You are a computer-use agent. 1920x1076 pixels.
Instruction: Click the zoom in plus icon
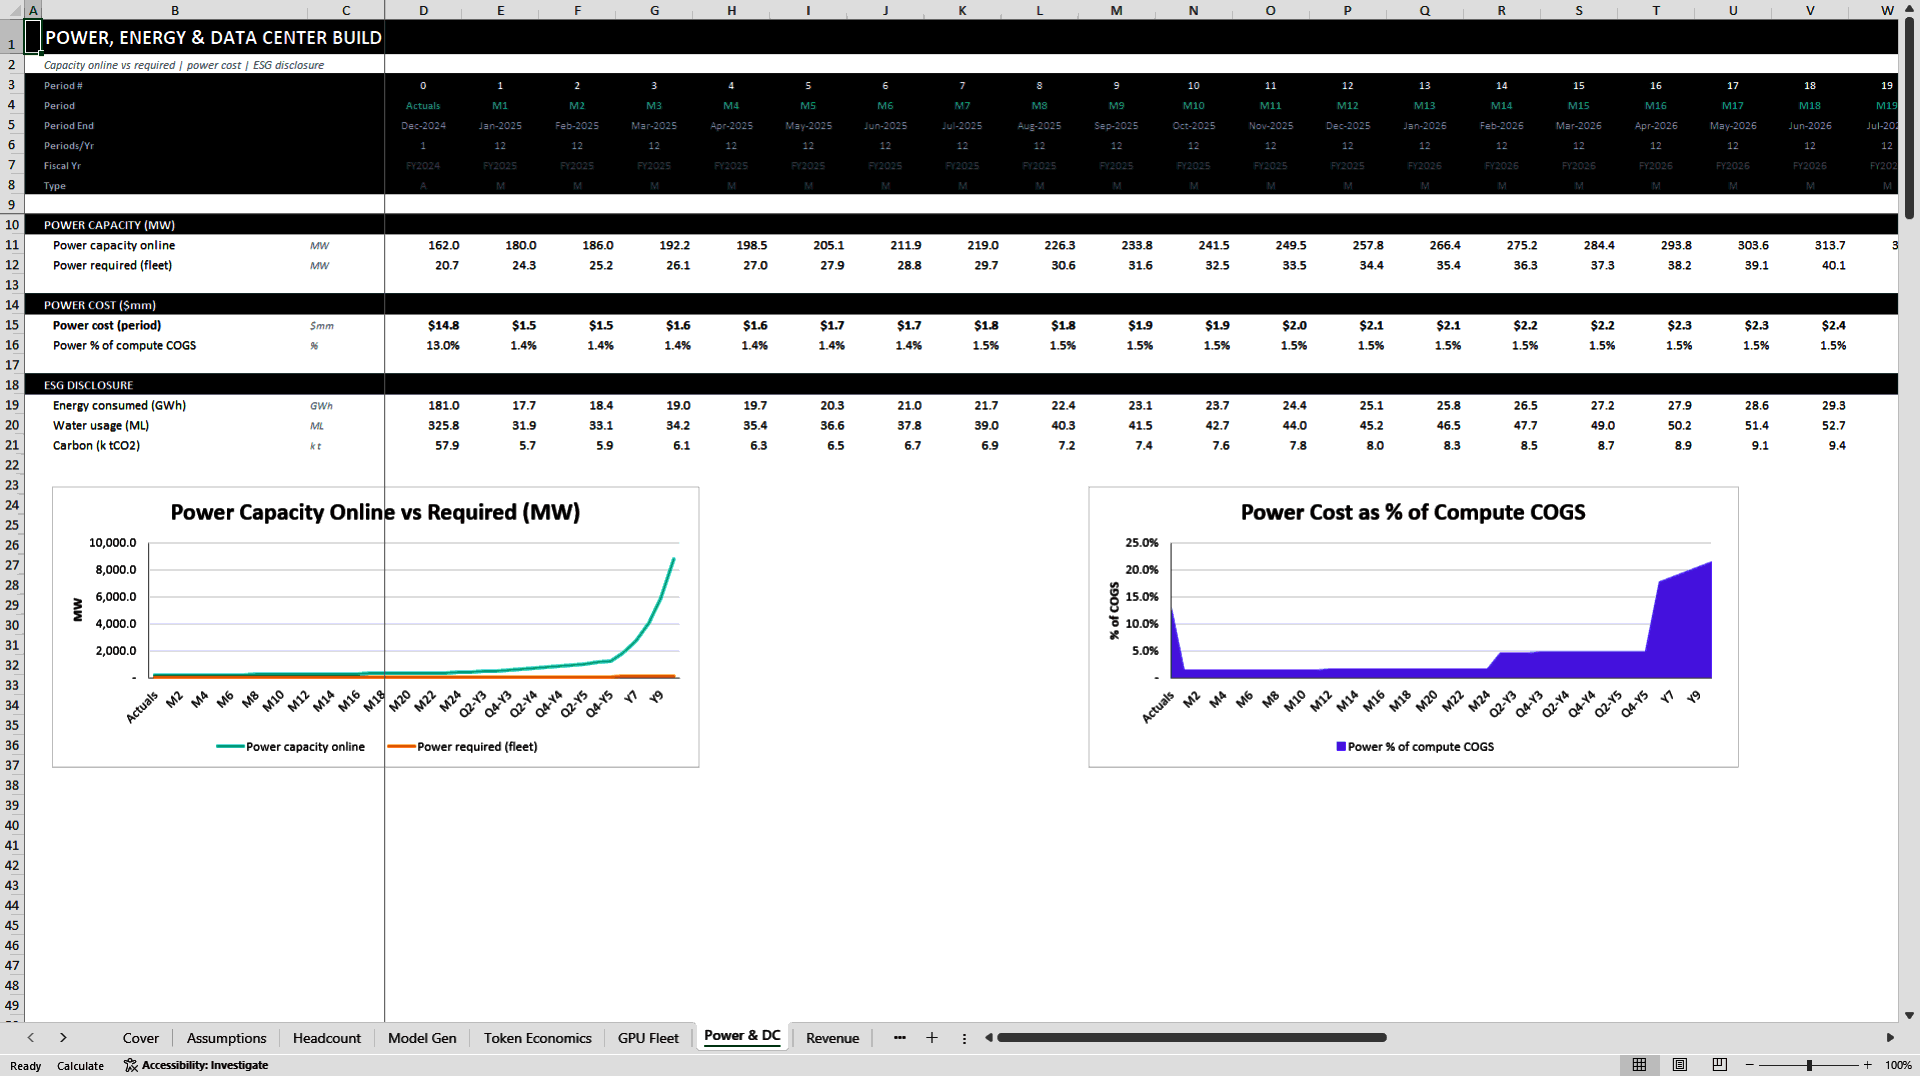pos(1867,1065)
